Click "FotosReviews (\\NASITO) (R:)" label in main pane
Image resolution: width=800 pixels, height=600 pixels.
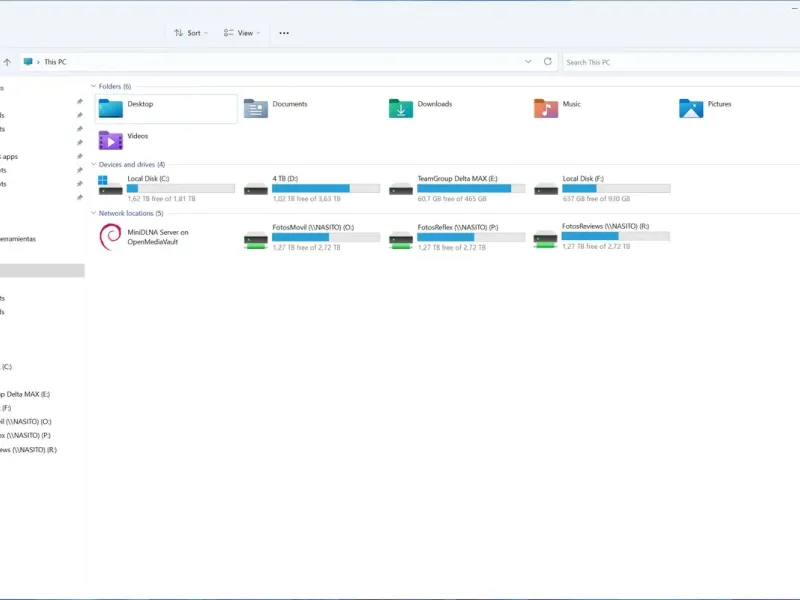pos(606,226)
